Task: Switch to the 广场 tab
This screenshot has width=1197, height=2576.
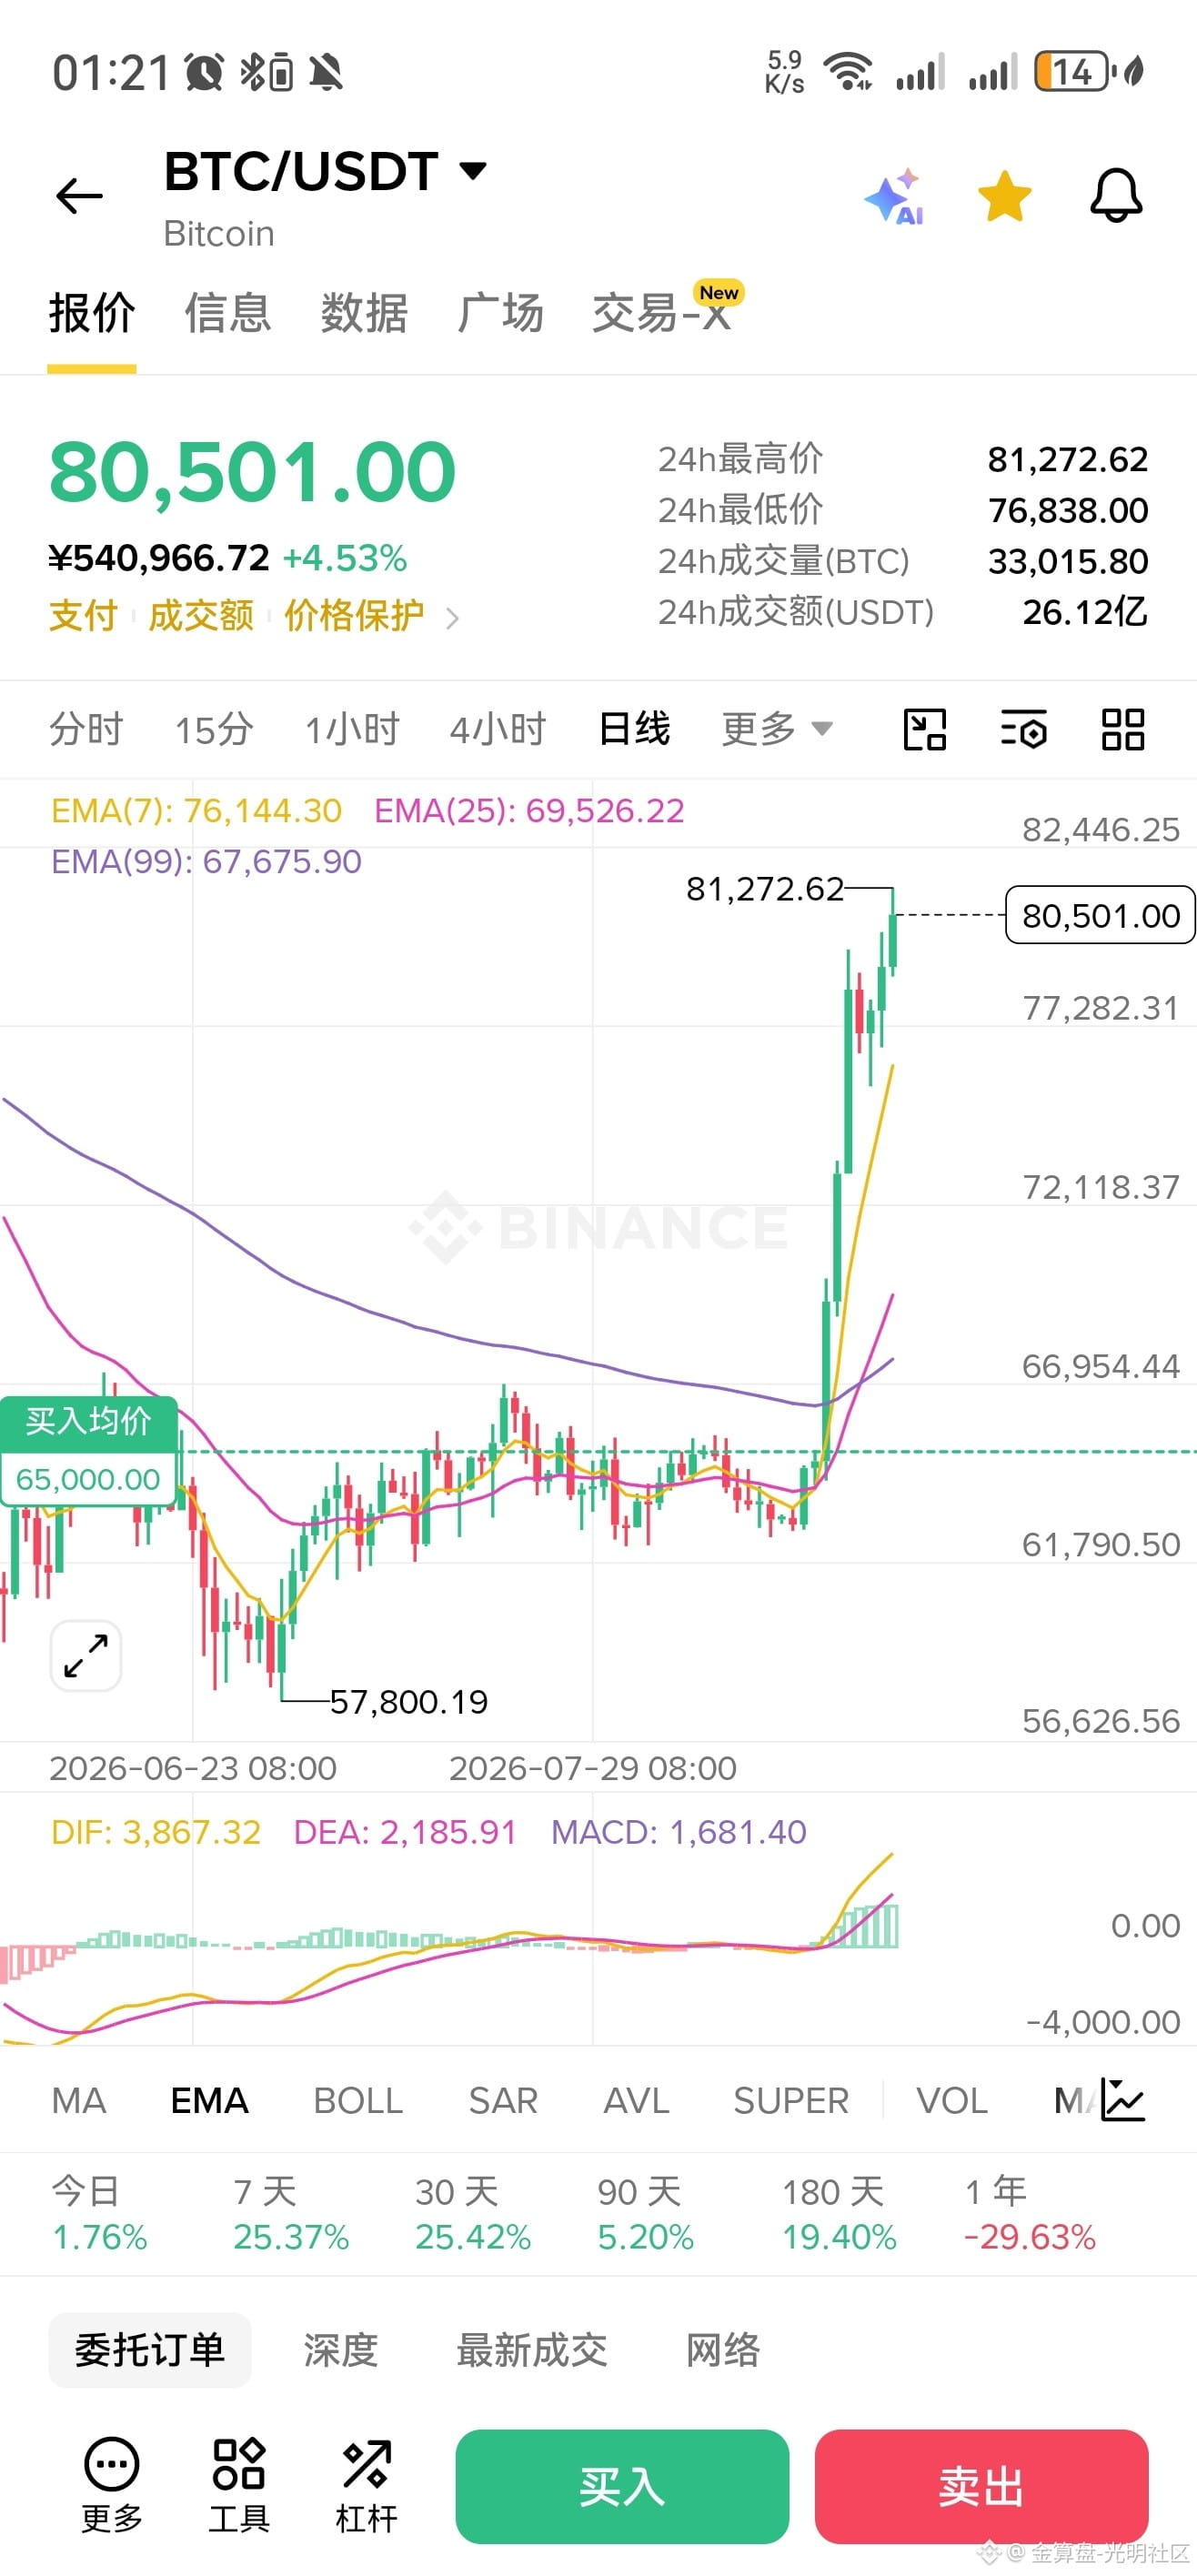Action: [x=500, y=313]
